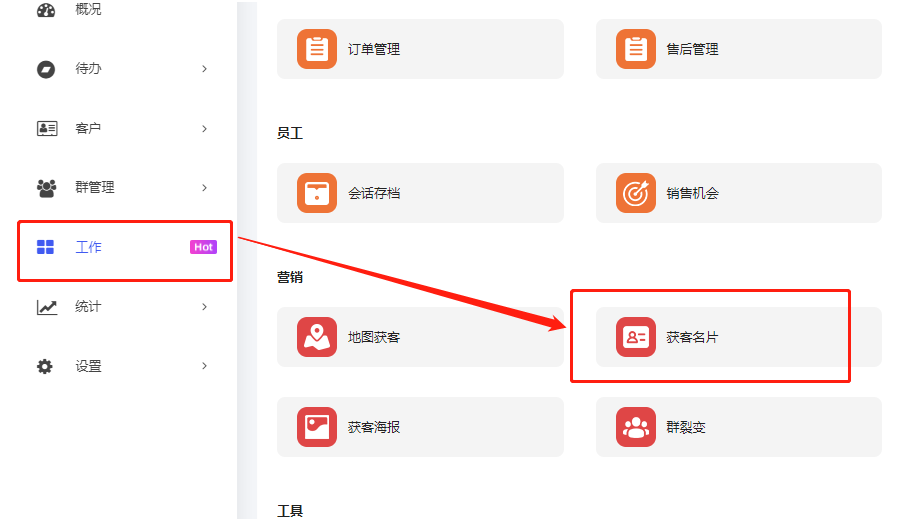
Task: Click the 客户 contact card icon
Action: coord(47,128)
